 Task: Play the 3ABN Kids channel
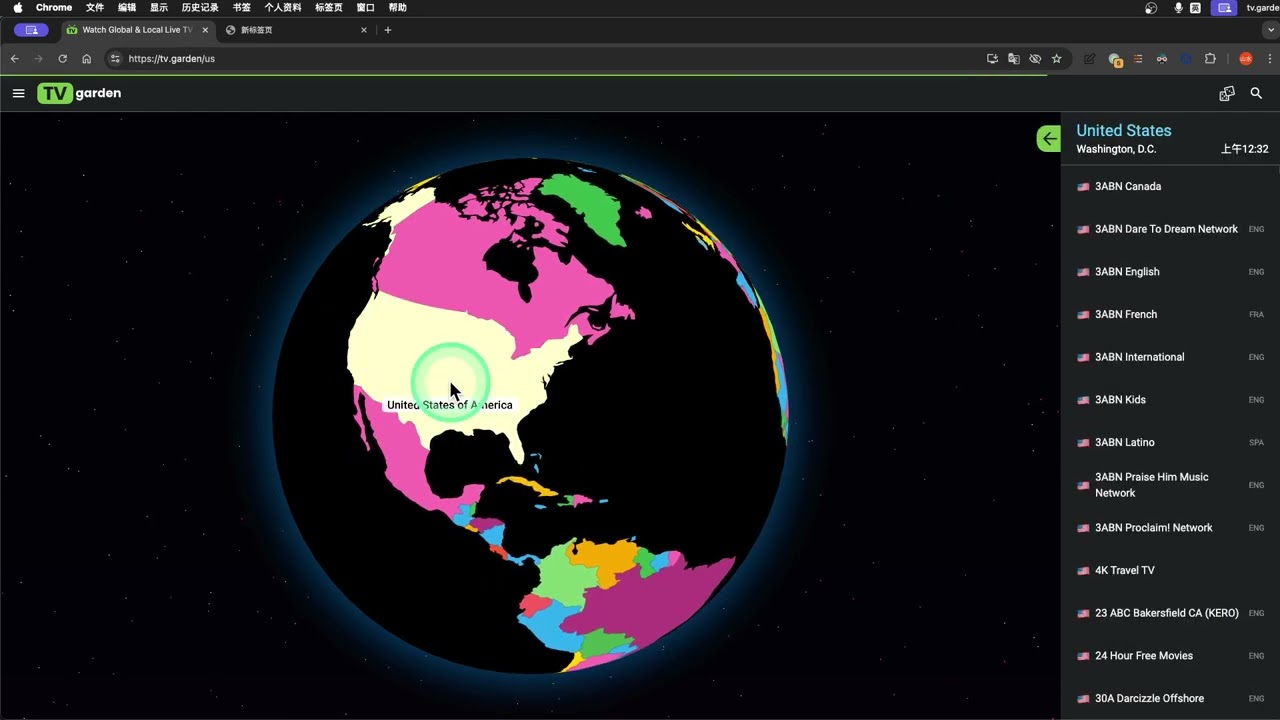point(1170,400)
